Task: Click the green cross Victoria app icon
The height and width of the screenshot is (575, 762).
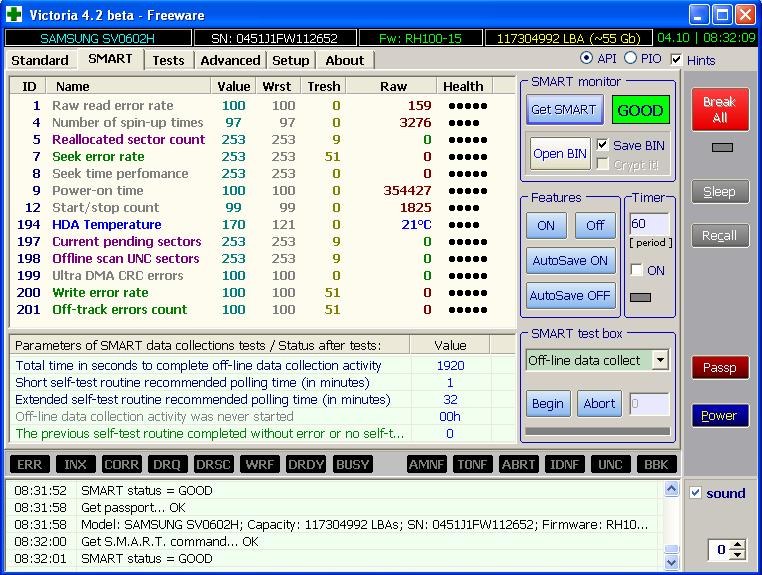Action: (14, 15)
